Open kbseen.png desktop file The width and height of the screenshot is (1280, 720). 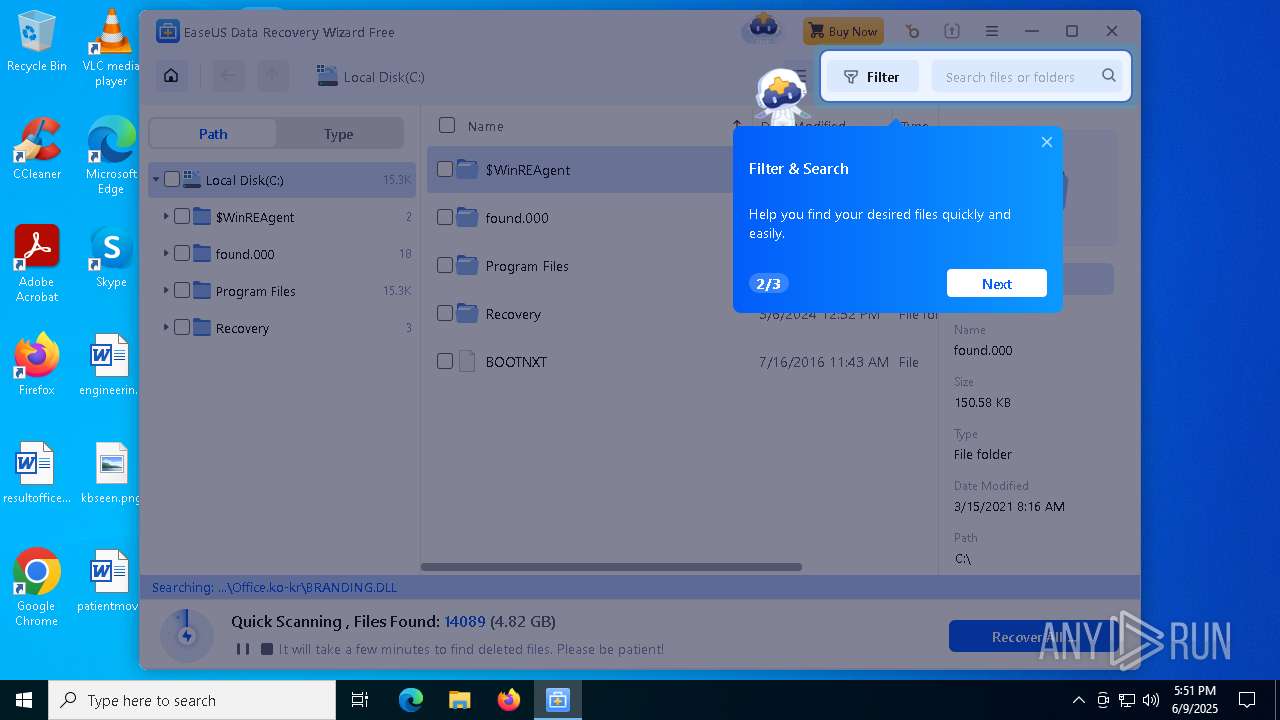click(111, 473)
